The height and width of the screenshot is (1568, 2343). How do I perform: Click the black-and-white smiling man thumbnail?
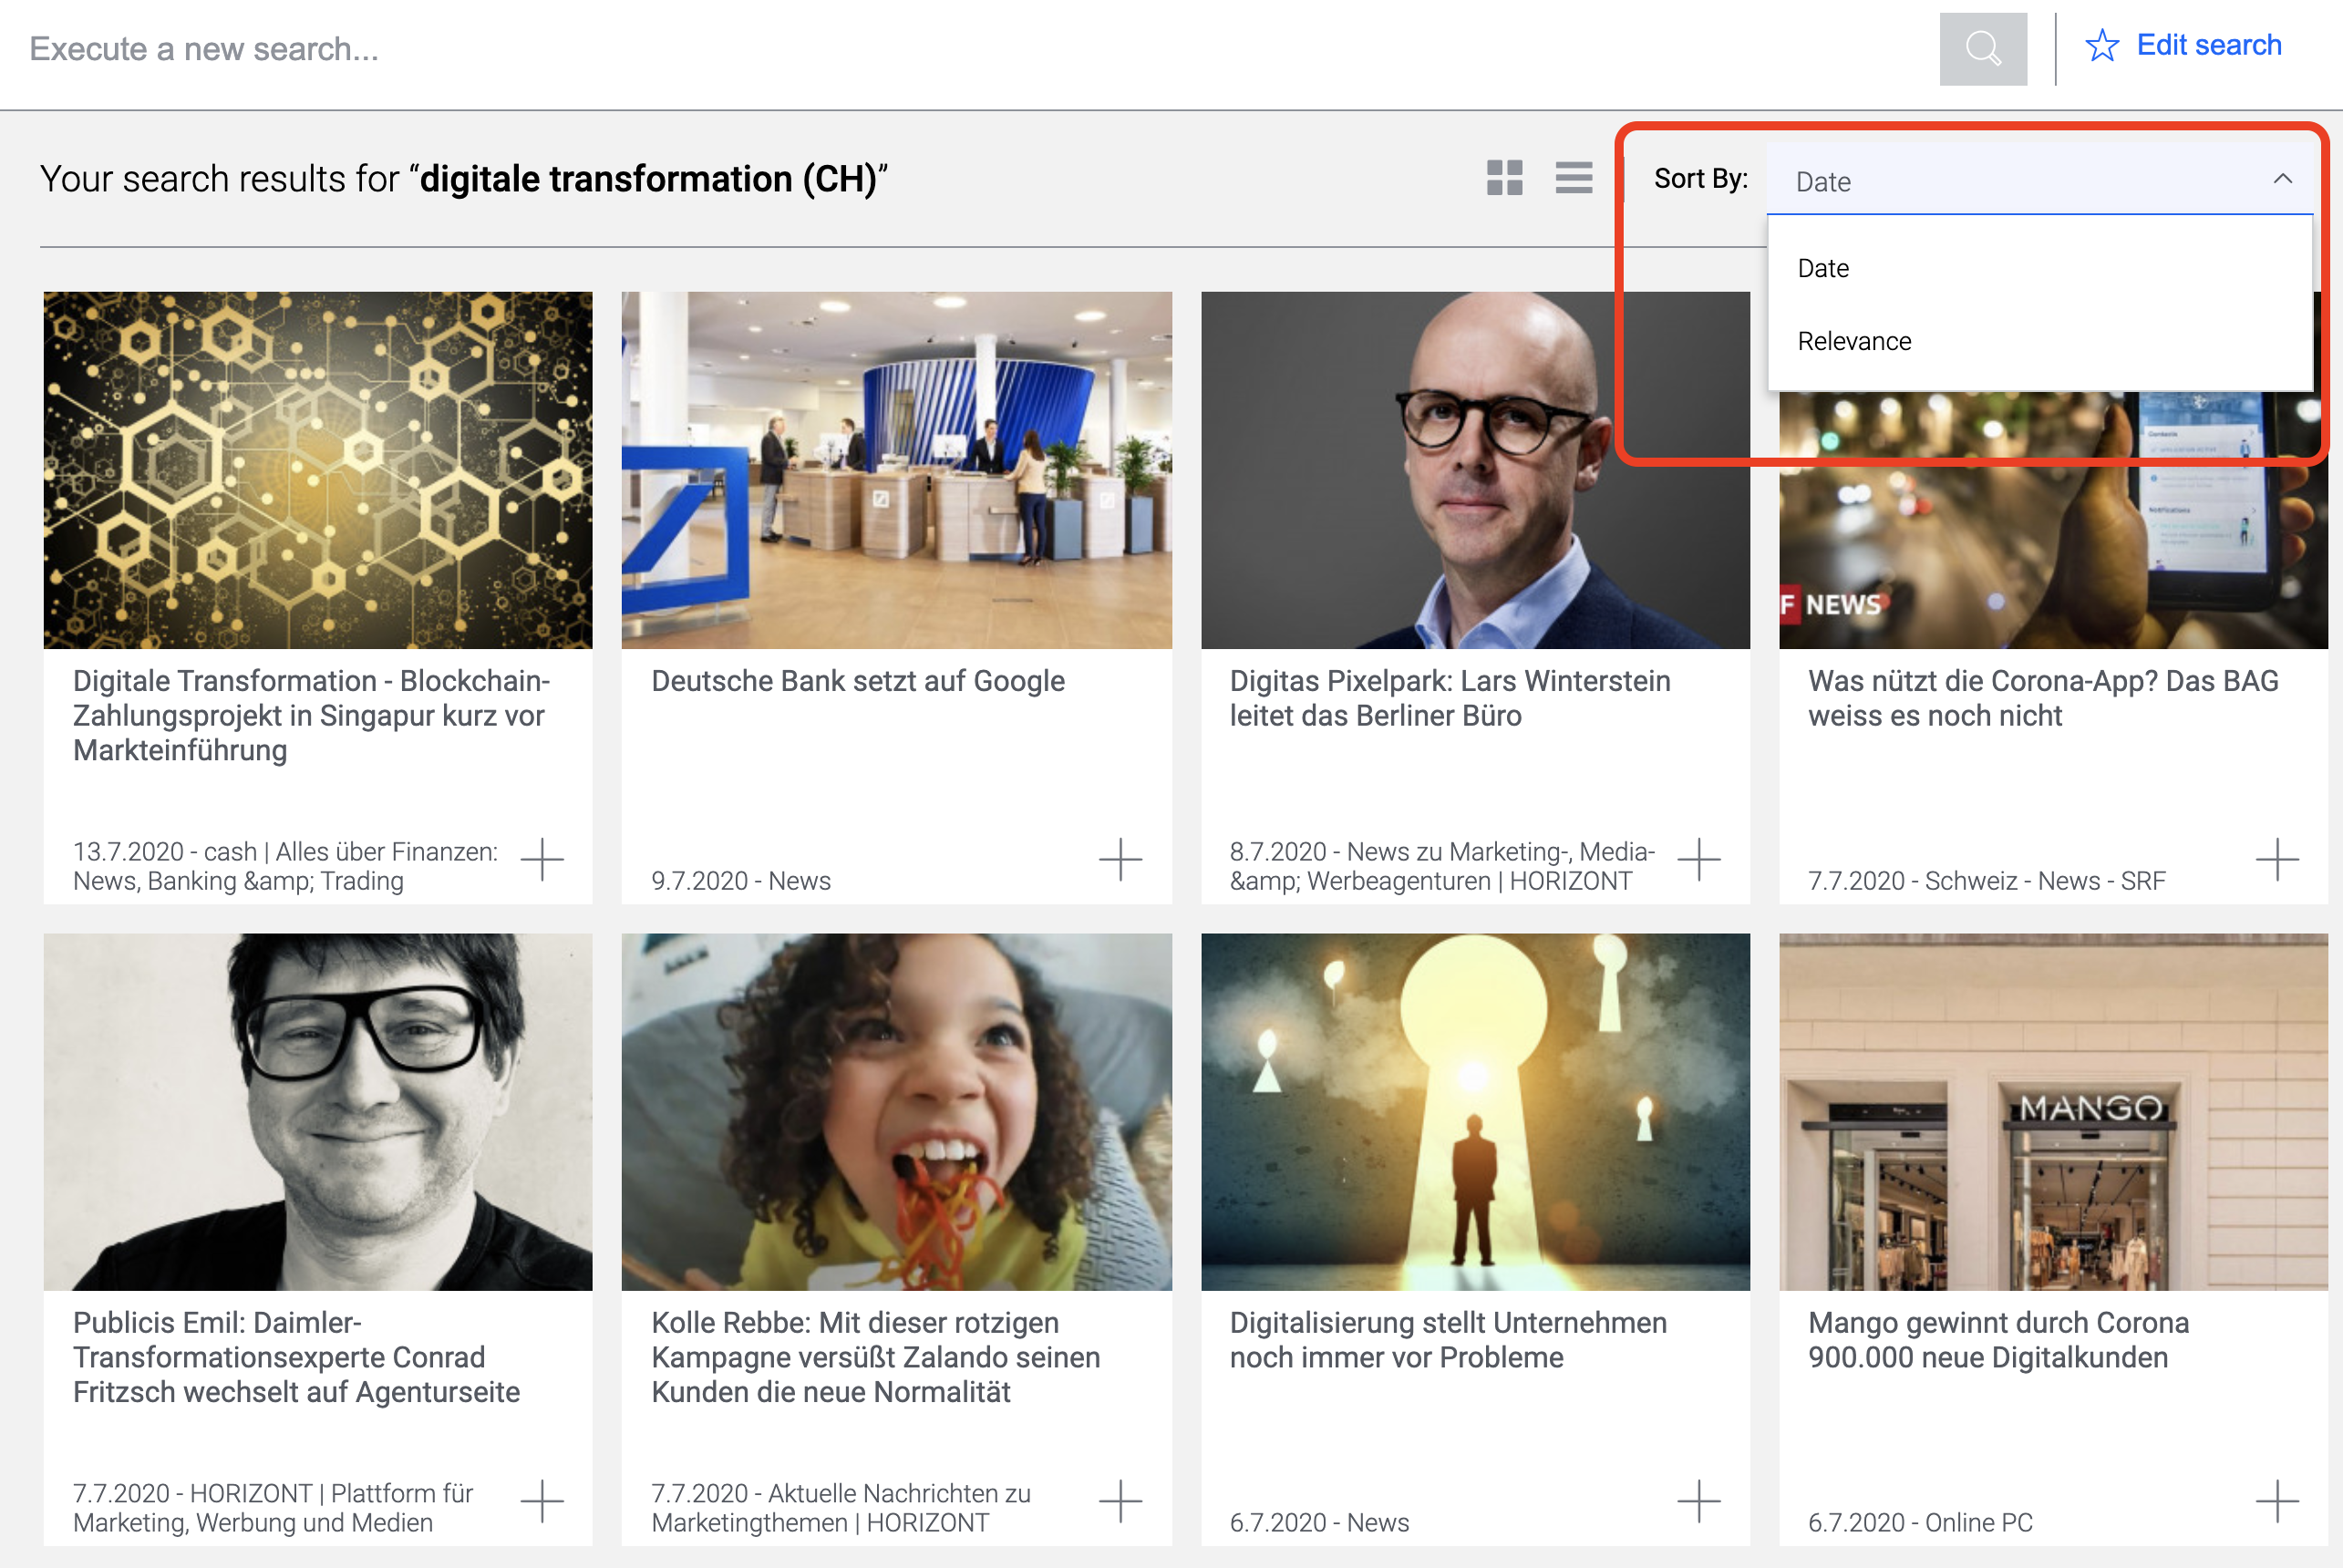tap(318, 1112)
